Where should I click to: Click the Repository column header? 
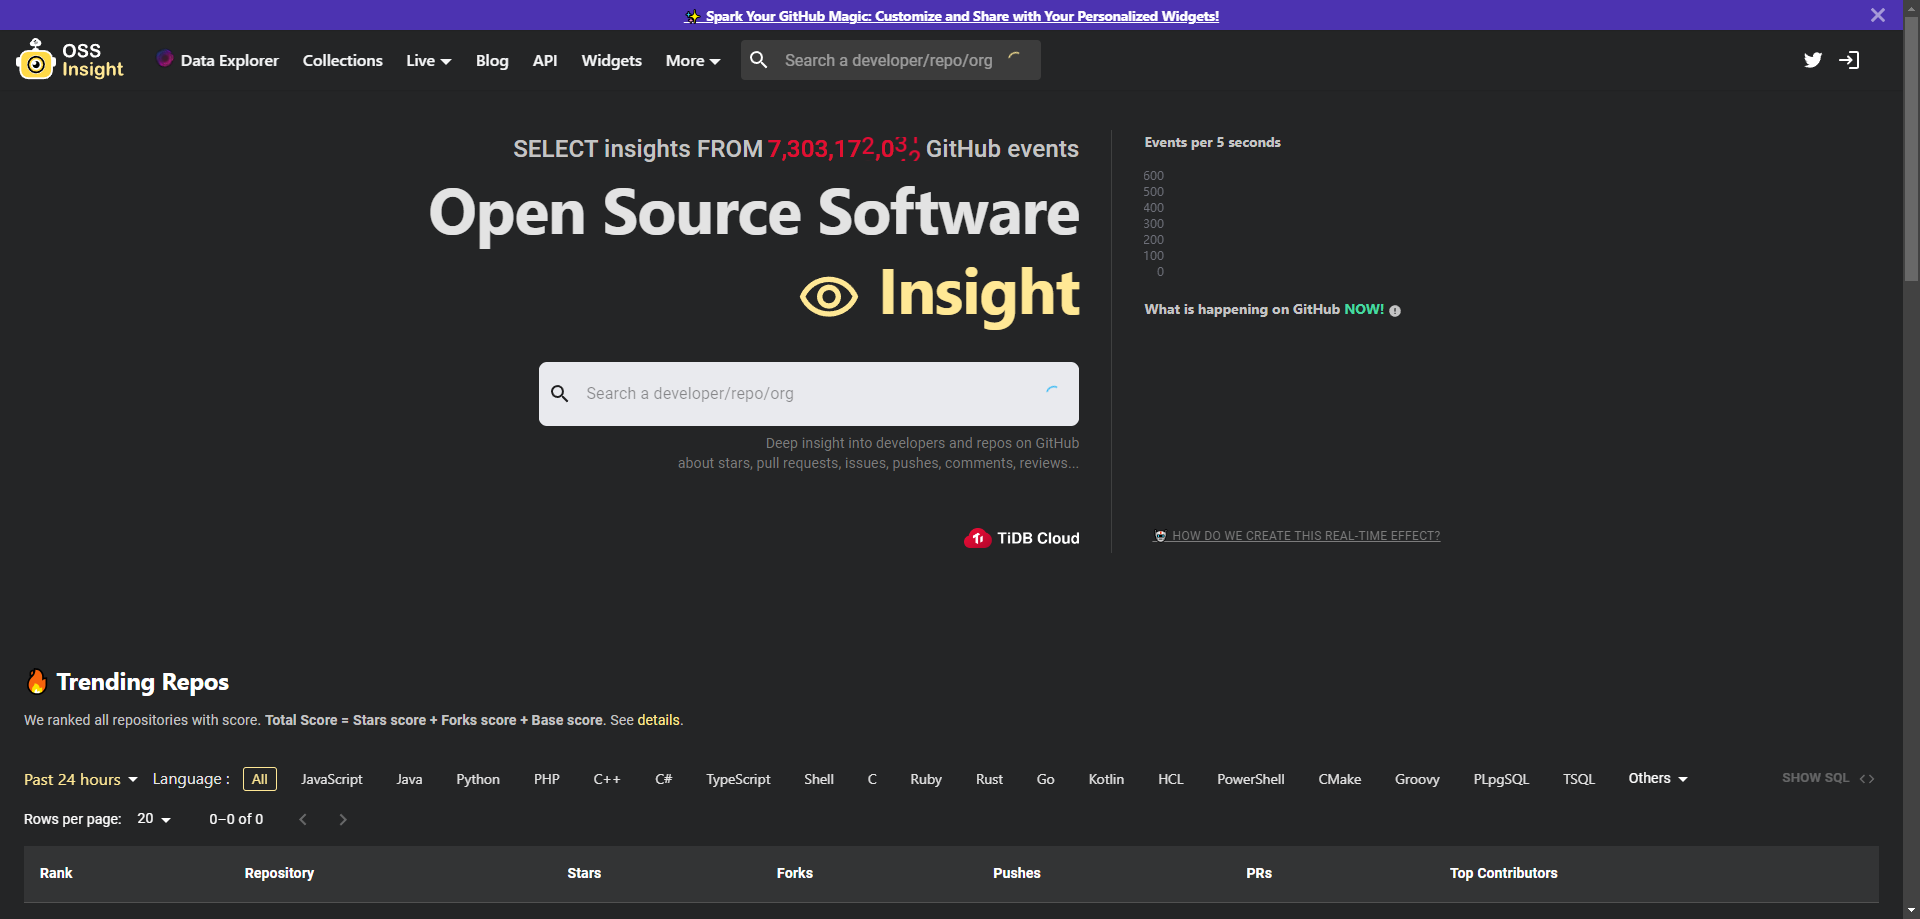point(279,873)
